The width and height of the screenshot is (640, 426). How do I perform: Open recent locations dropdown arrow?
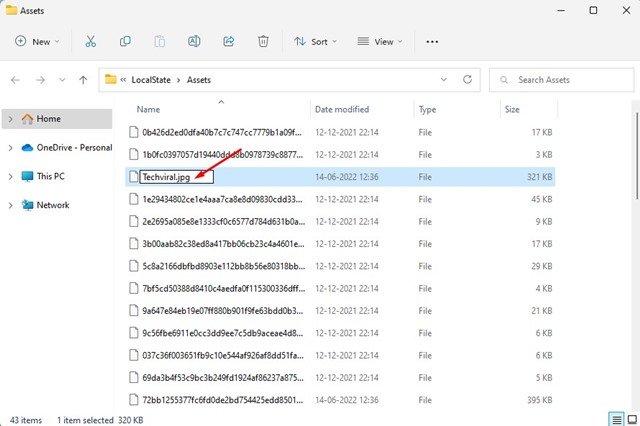[62, 80]
